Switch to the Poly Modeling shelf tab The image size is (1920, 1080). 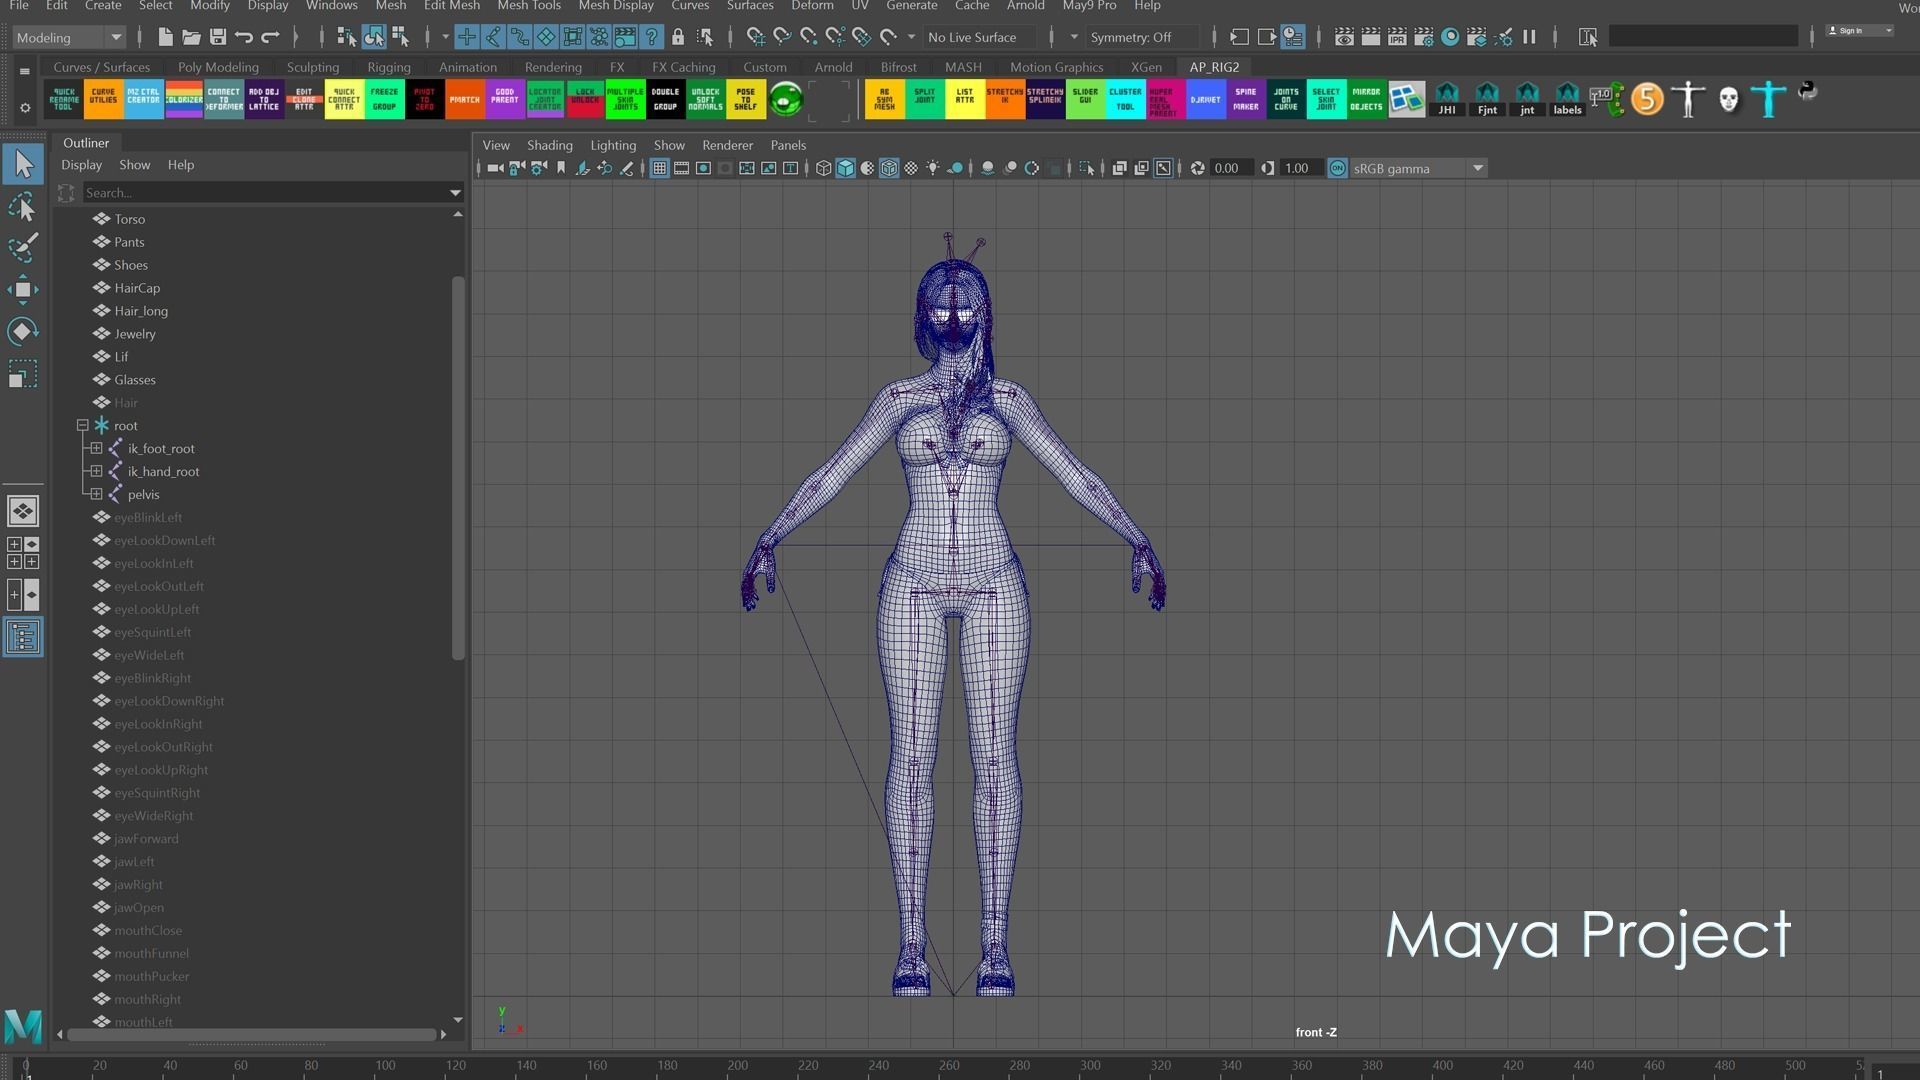pos(218,67)
